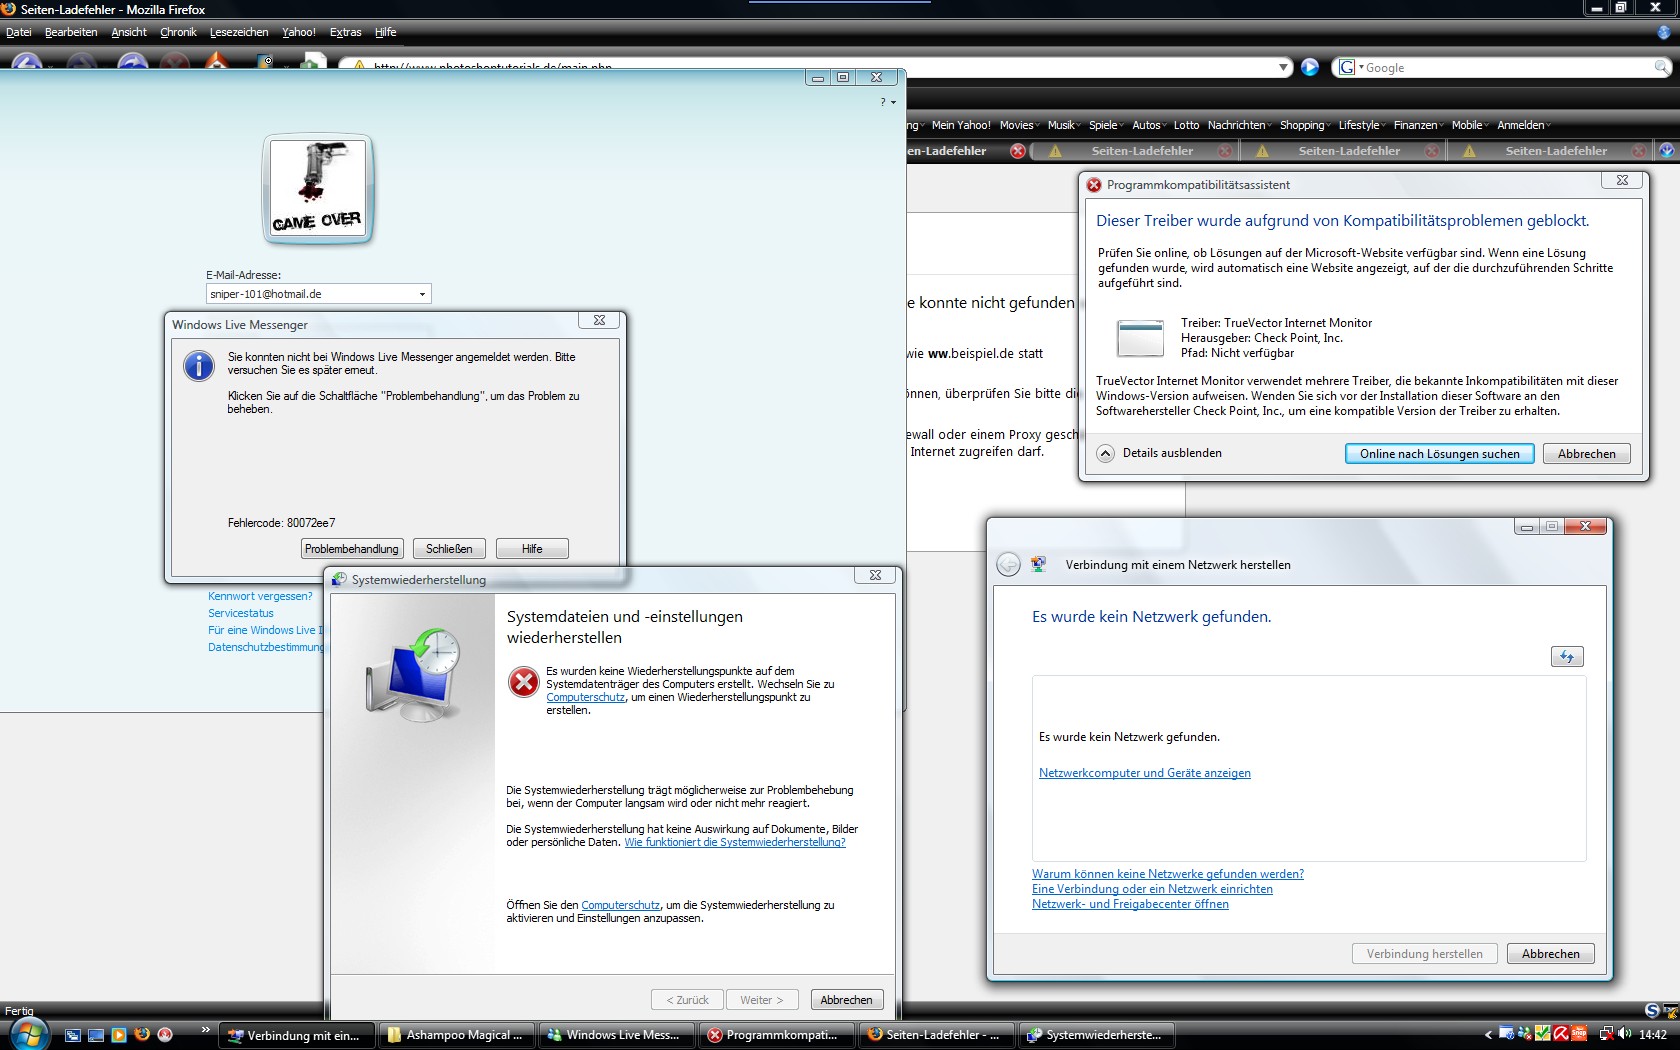Click the Google search input field
The height and width of the screenshot is (1050, 1680).
(1507, 67)
